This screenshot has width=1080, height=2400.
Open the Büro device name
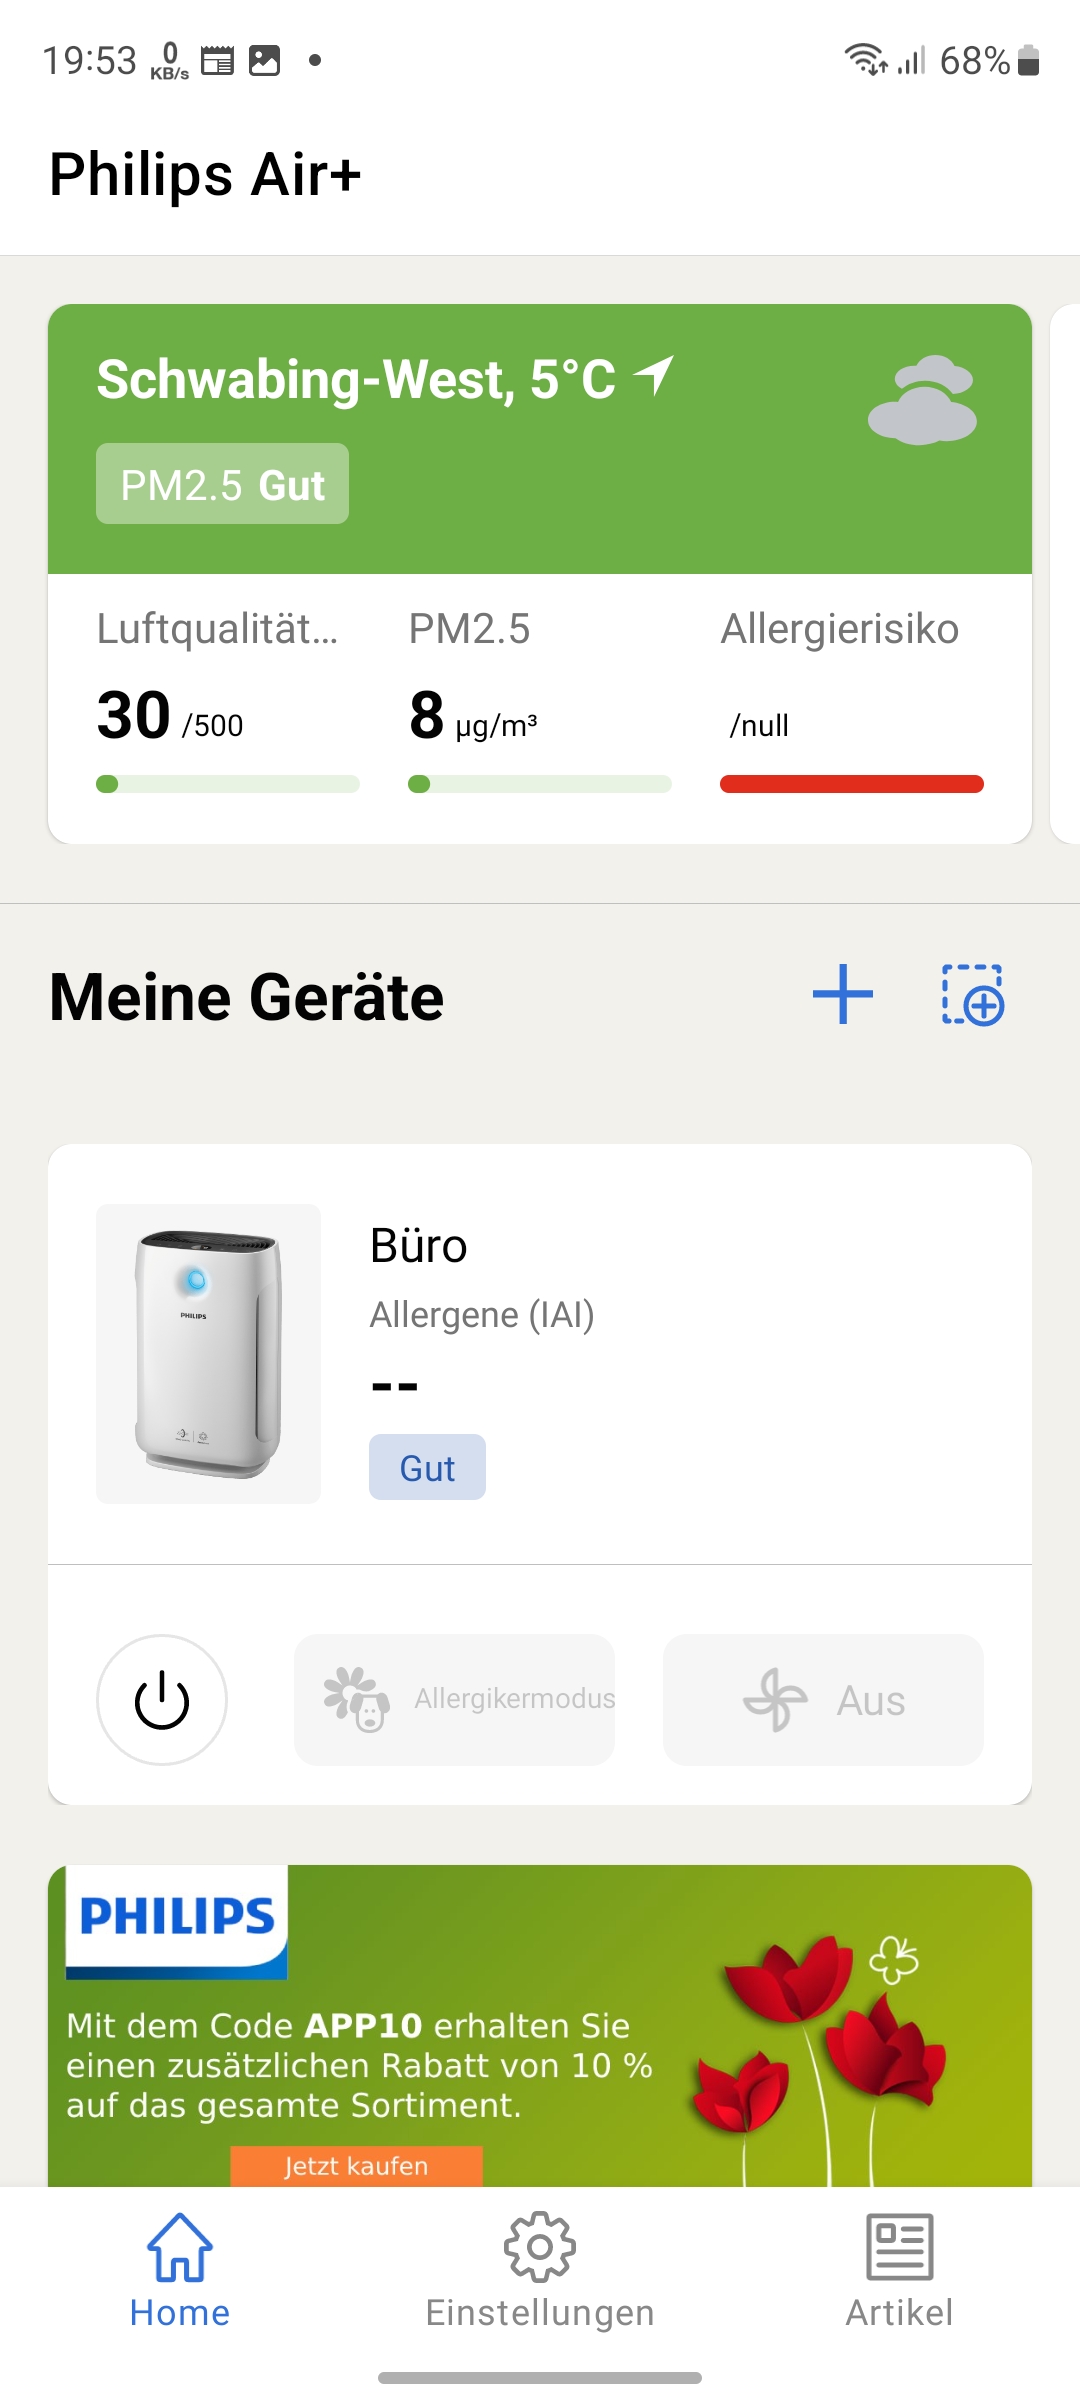pos(419,1246)
